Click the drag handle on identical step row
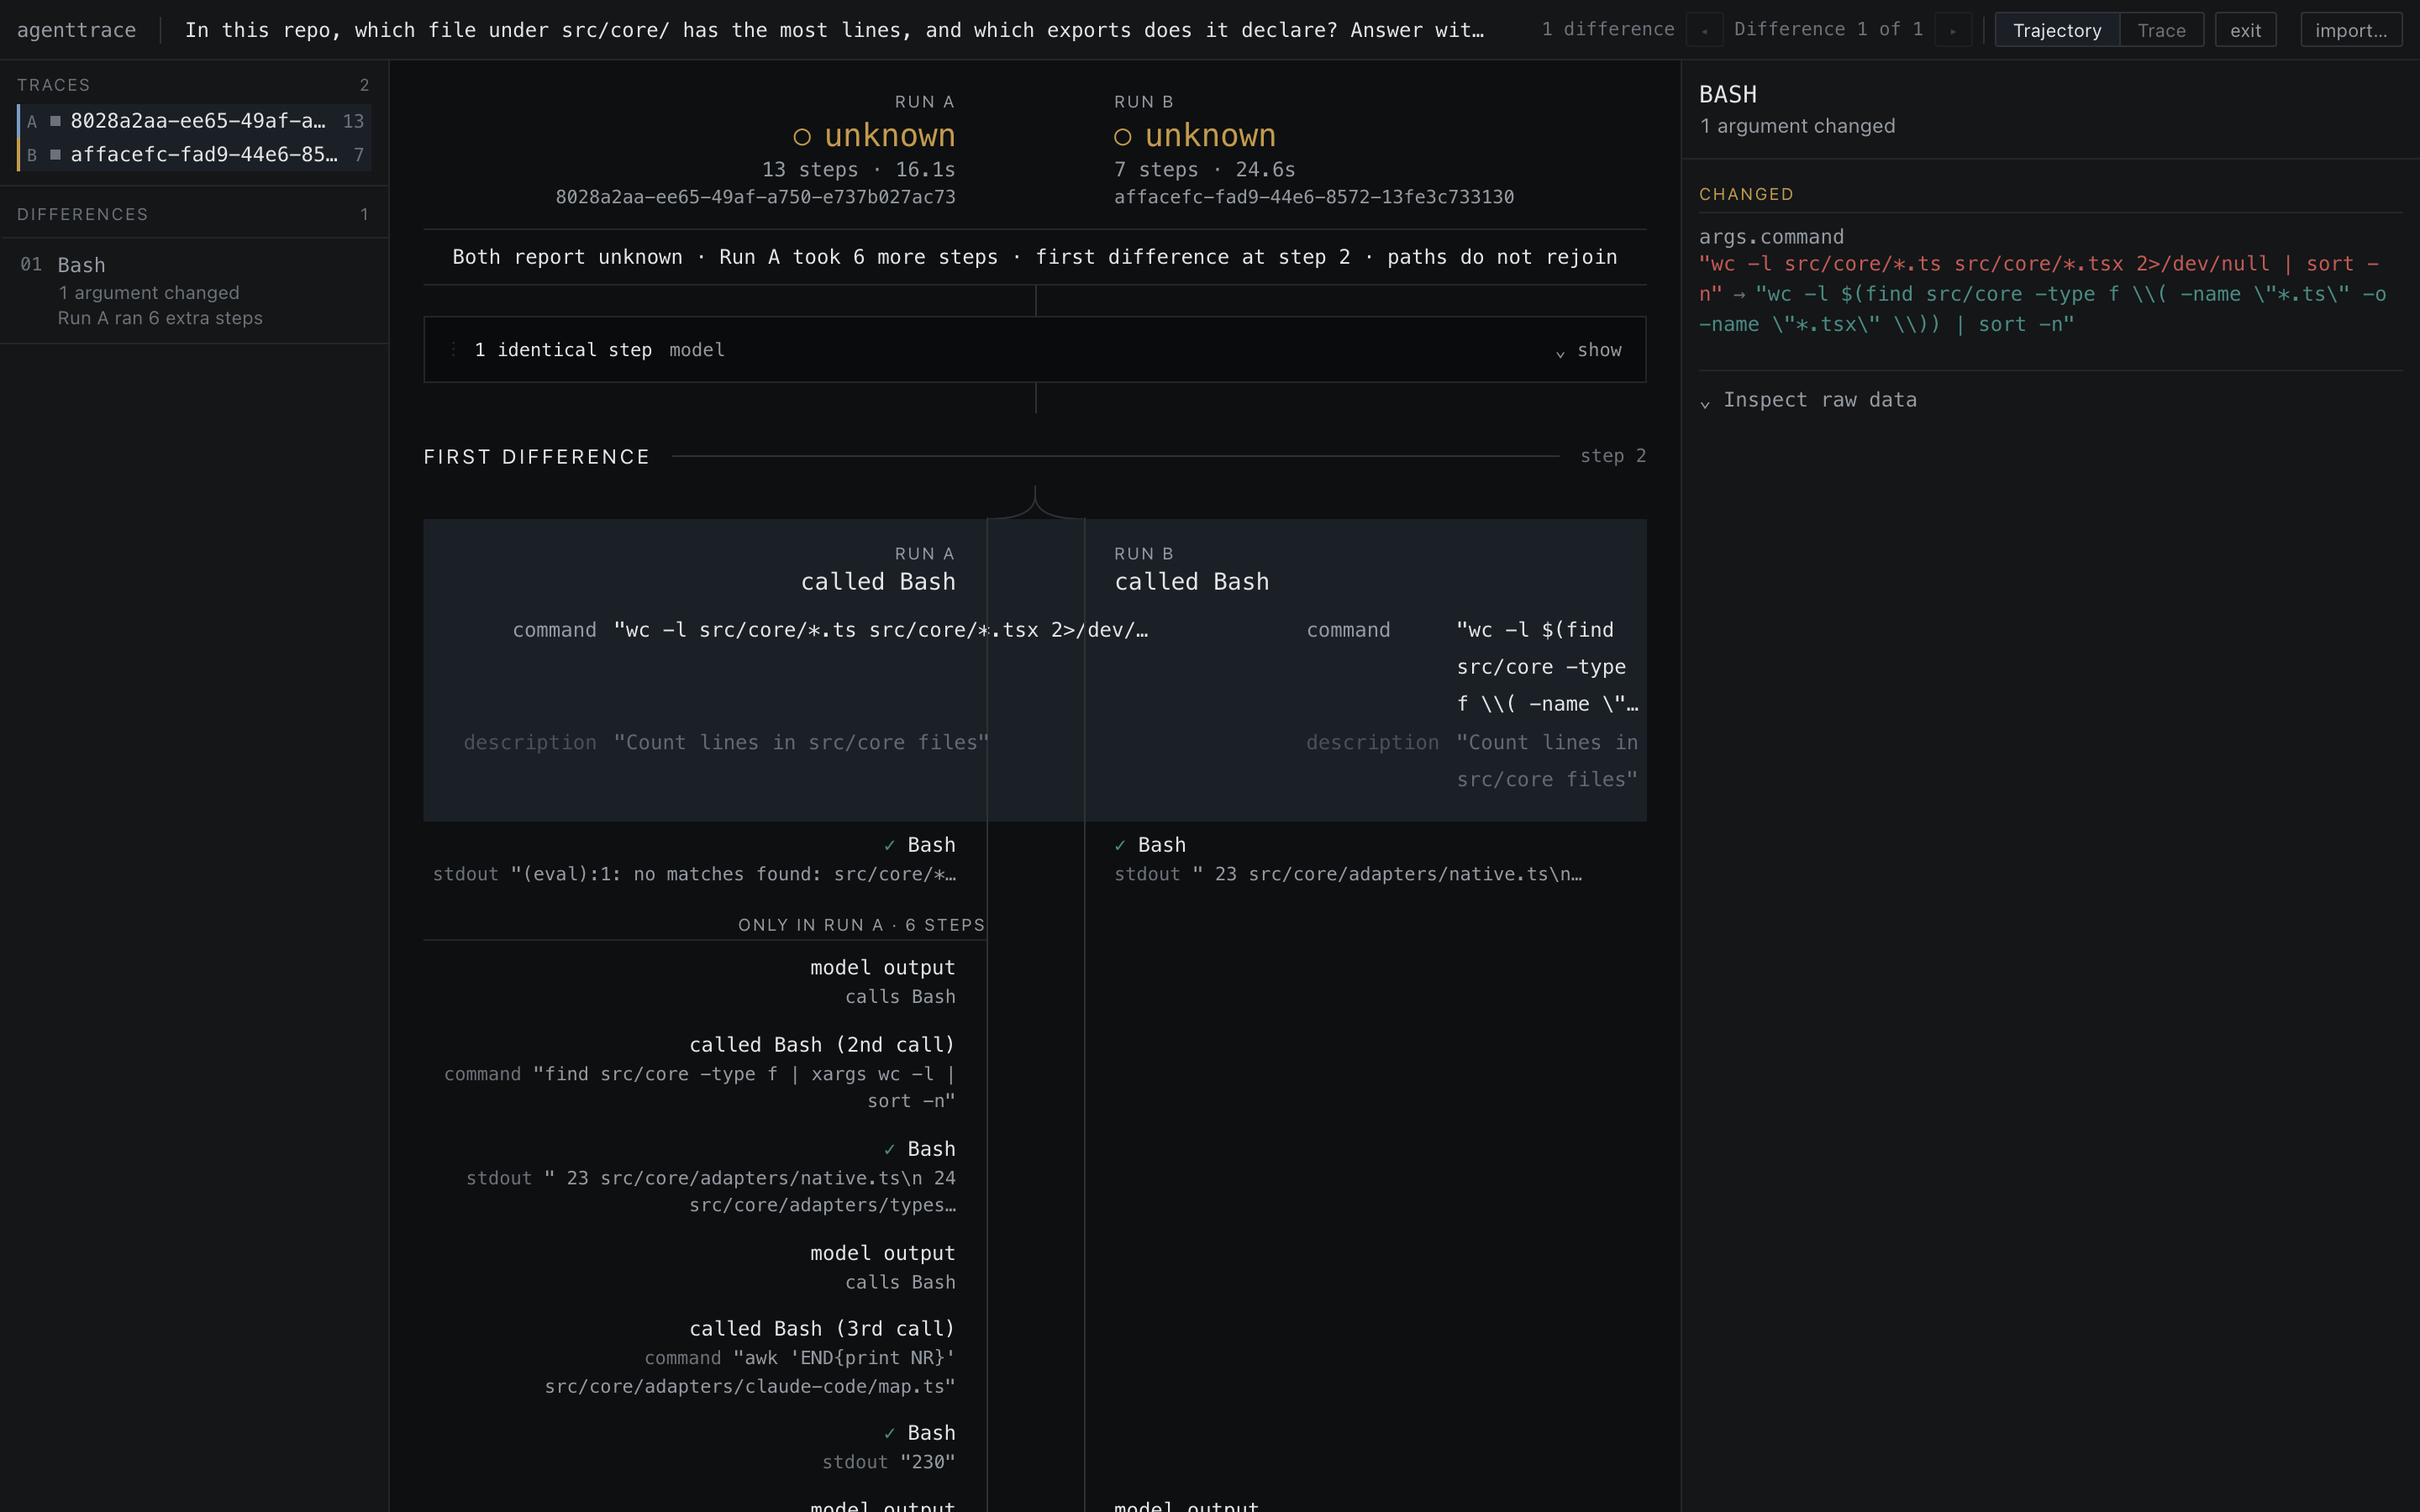 click(453, 349)
